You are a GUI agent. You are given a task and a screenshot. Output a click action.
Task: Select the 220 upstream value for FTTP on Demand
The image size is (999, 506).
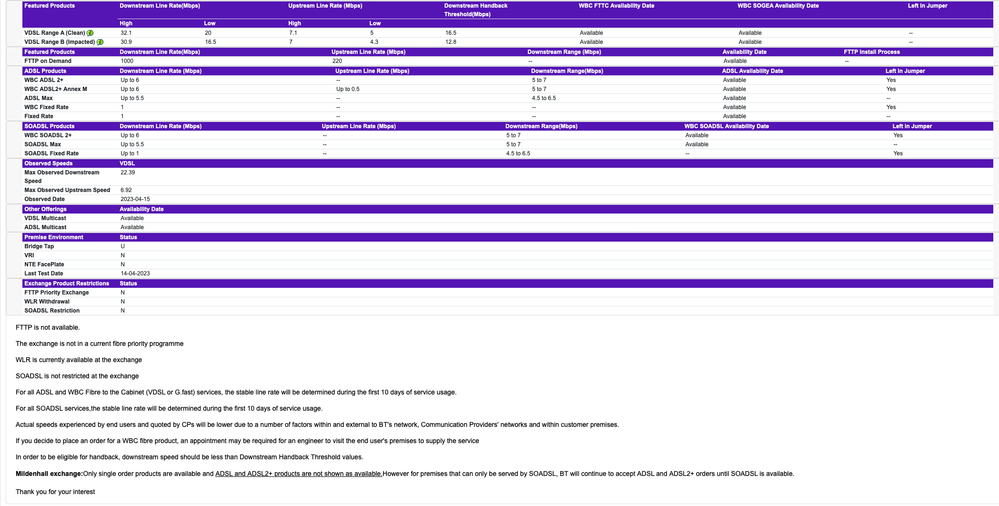coord(337,61)
